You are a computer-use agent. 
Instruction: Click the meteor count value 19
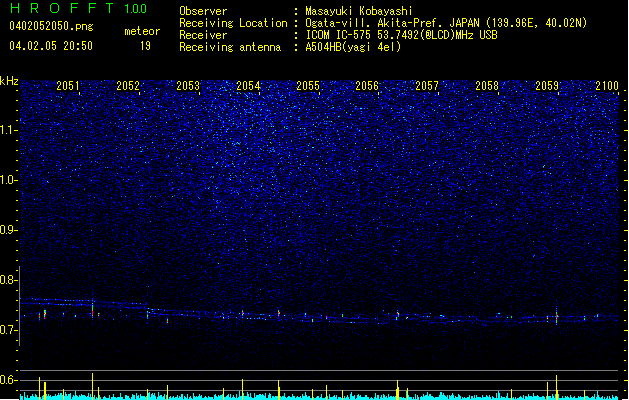145,46
